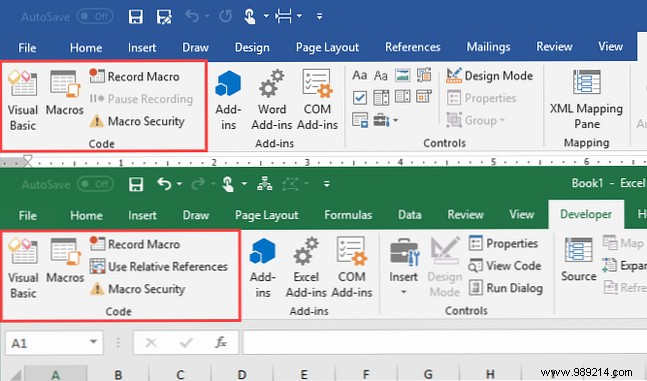647x381 pixels.
Task: Select column B header in Excel
Action: click(x=118, y=374)
